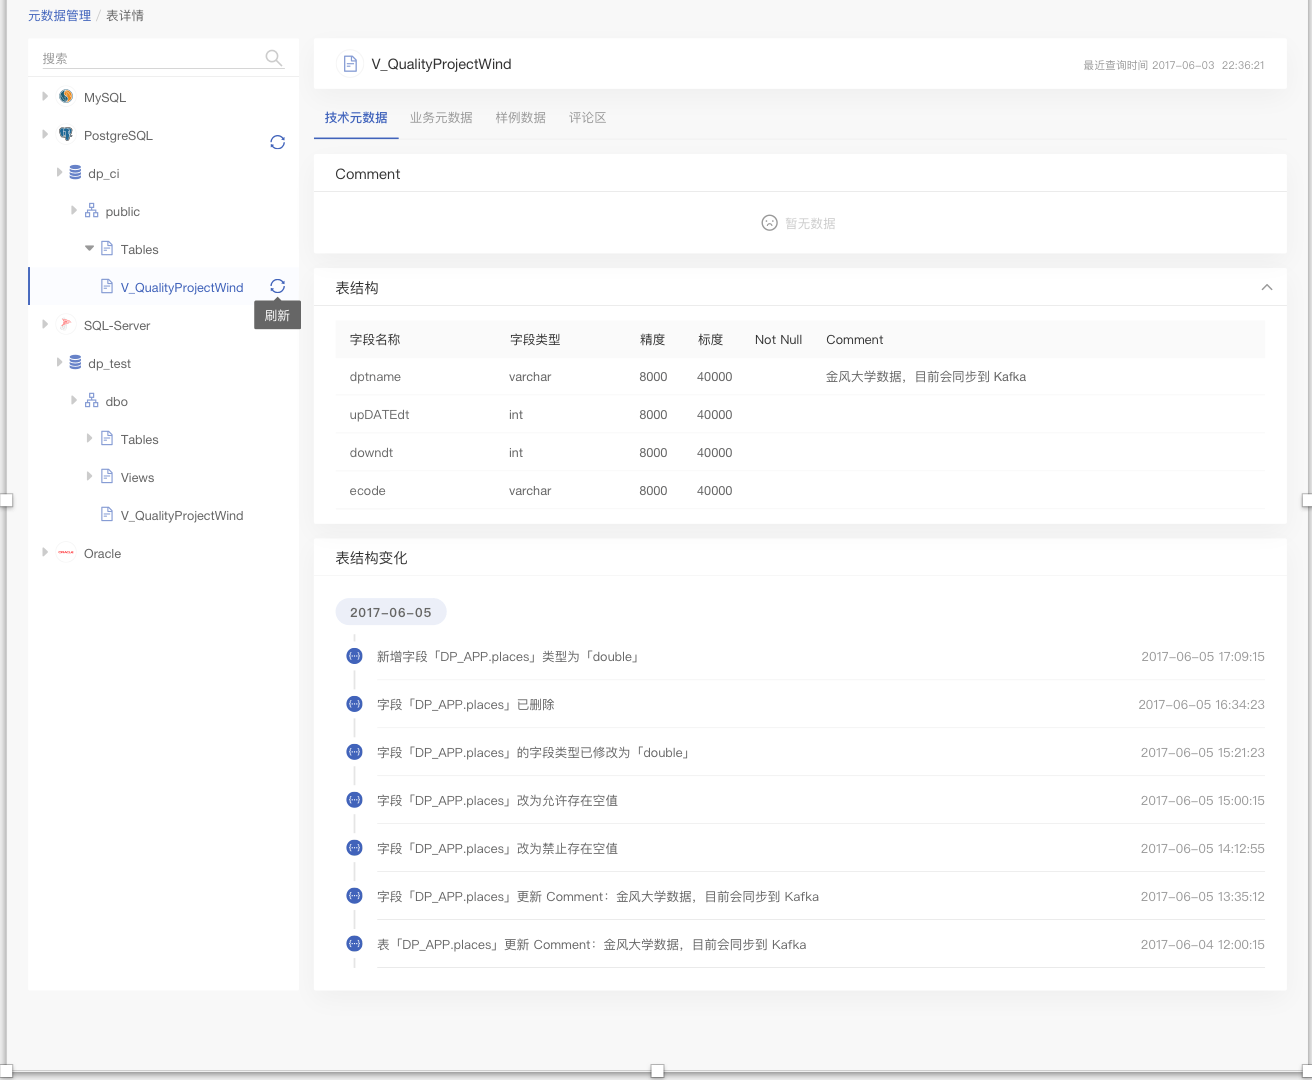1312x1080 pixels.
Task: Expand the Oracle tree node
Action: [45, 553]
